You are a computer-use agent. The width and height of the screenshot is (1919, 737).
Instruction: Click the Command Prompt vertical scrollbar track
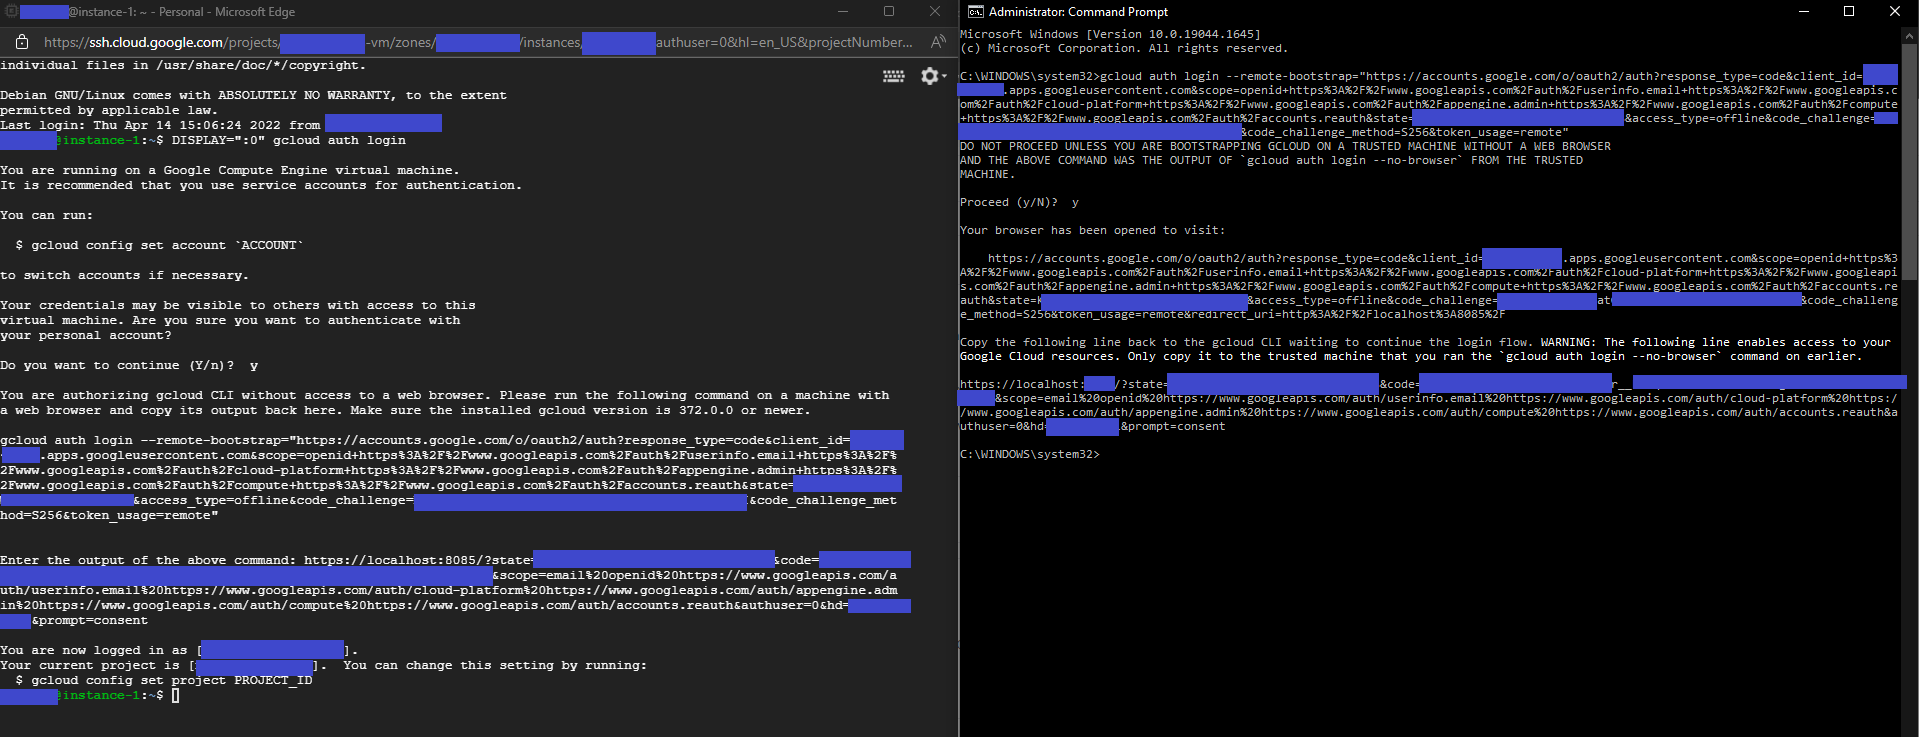(1909, 500)
